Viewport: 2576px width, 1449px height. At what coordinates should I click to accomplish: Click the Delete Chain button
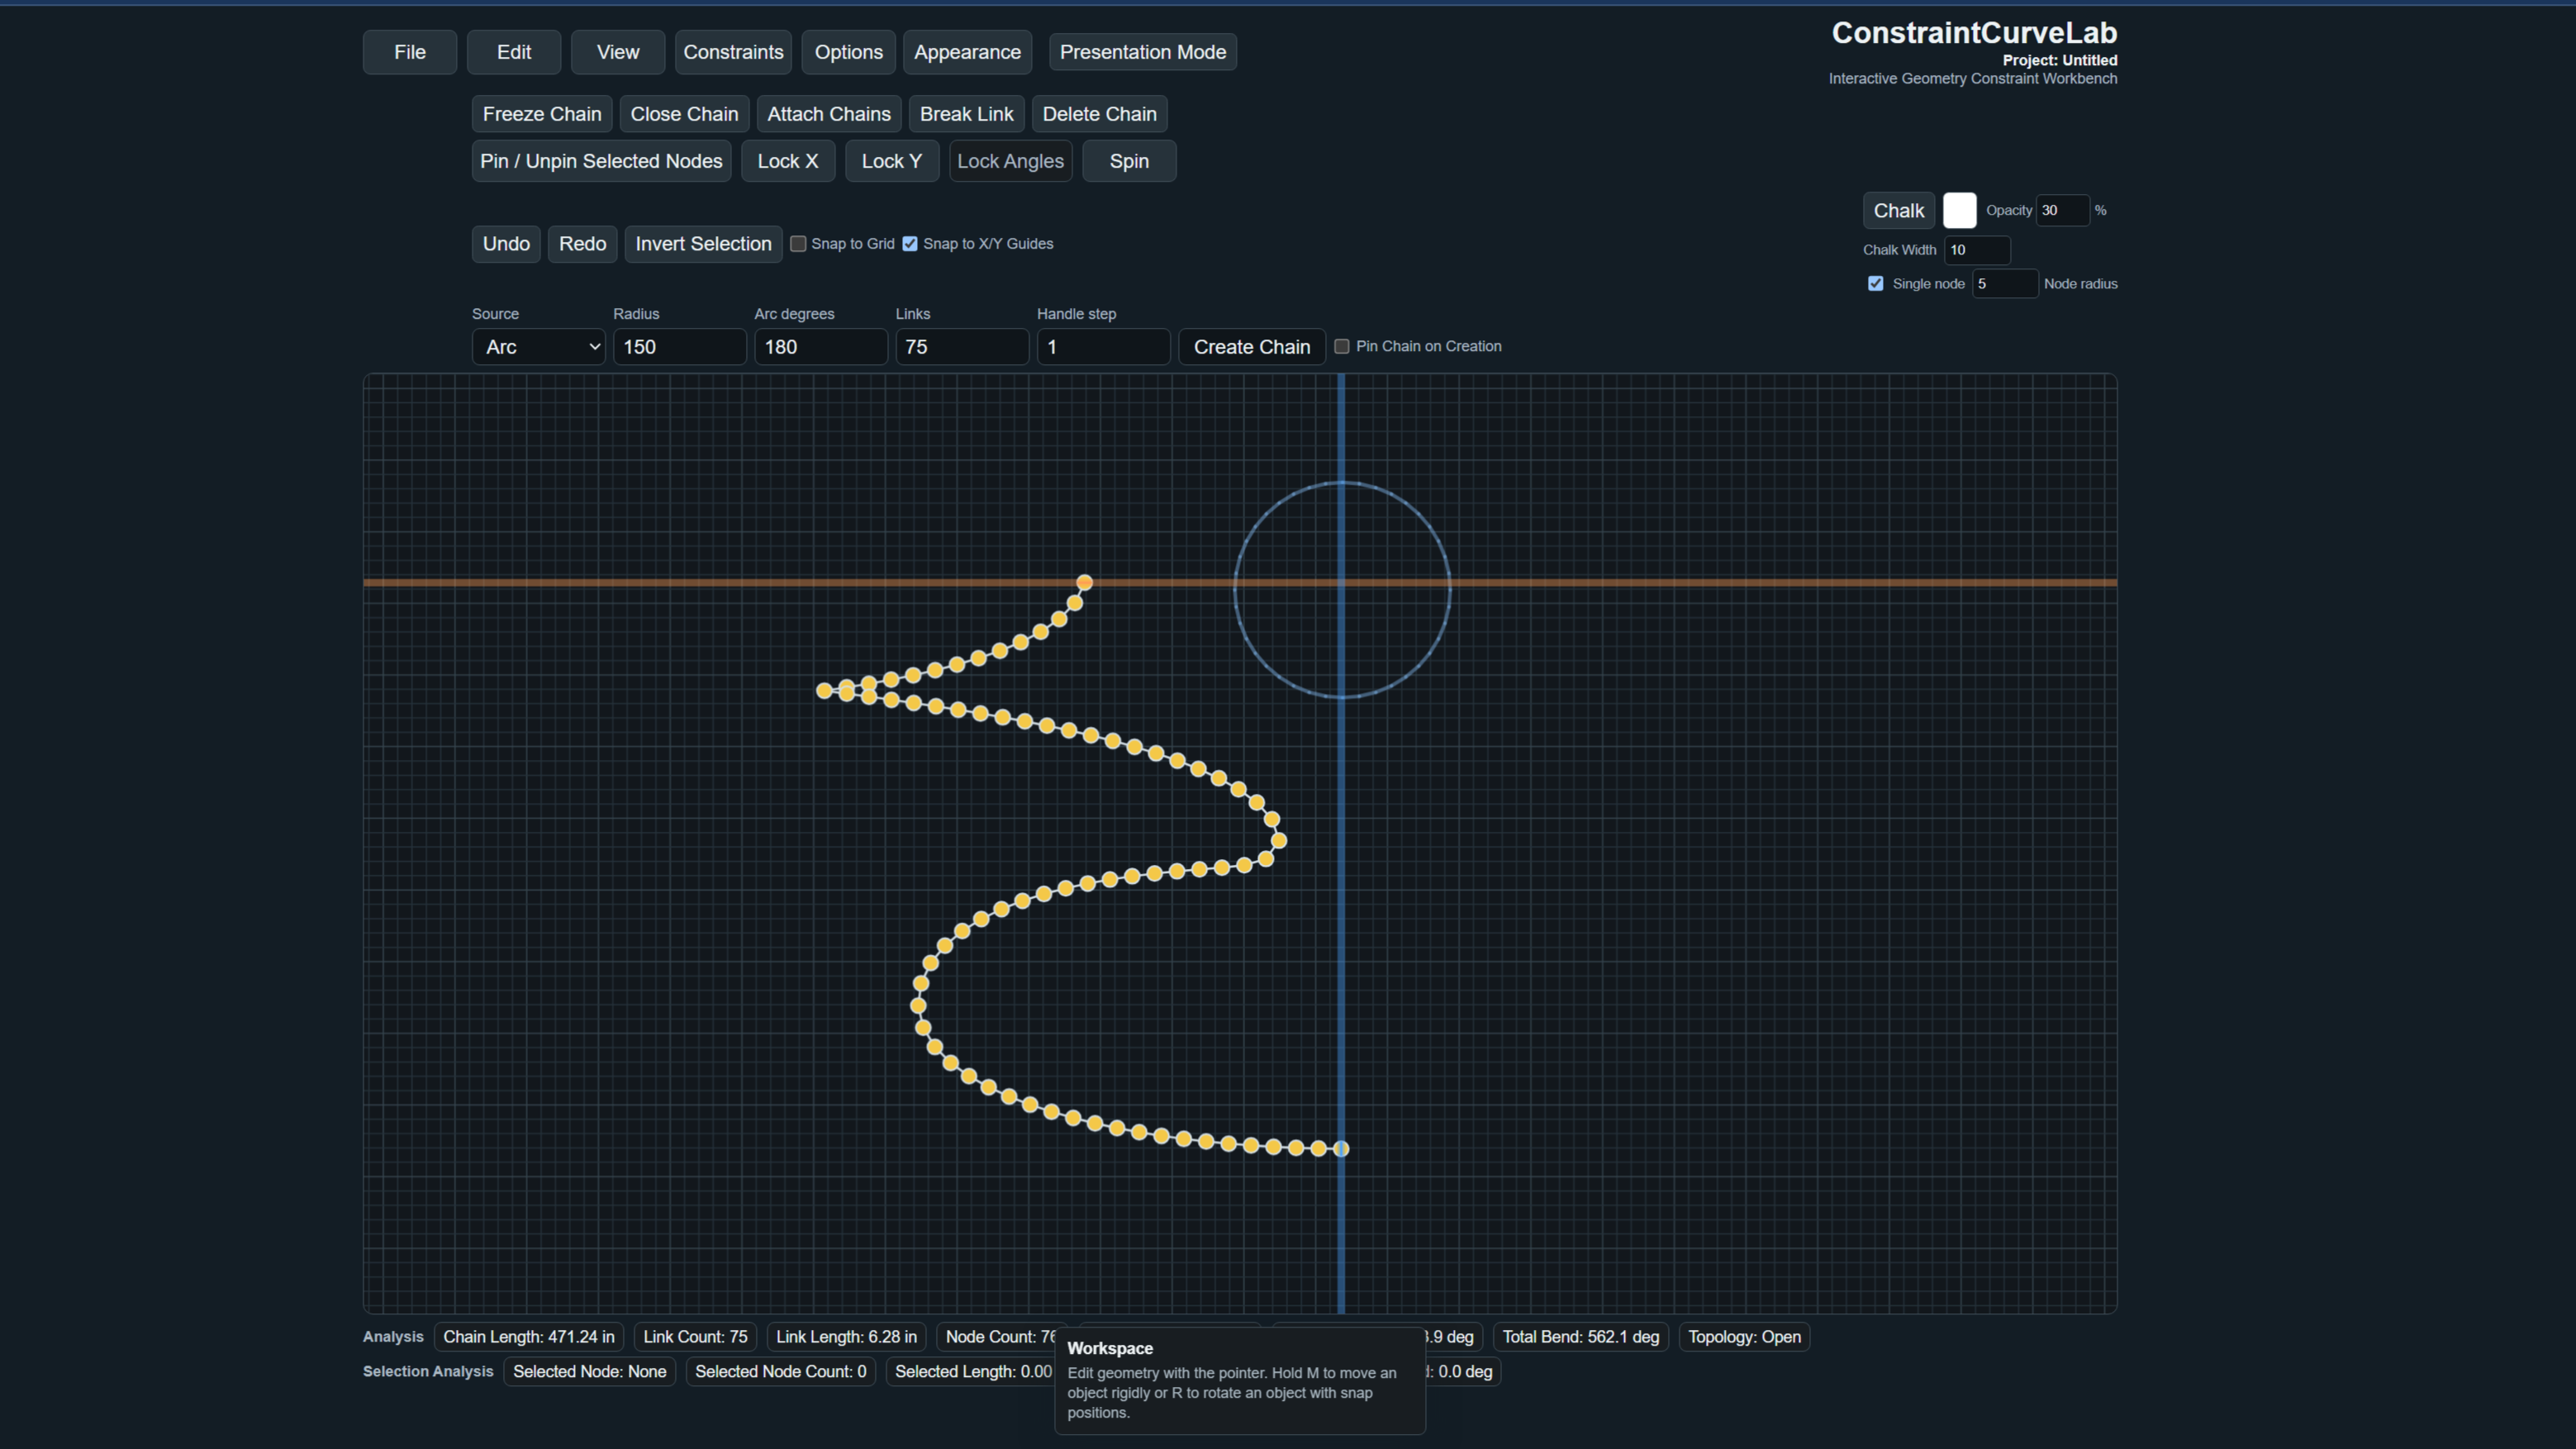(1099, 114)
